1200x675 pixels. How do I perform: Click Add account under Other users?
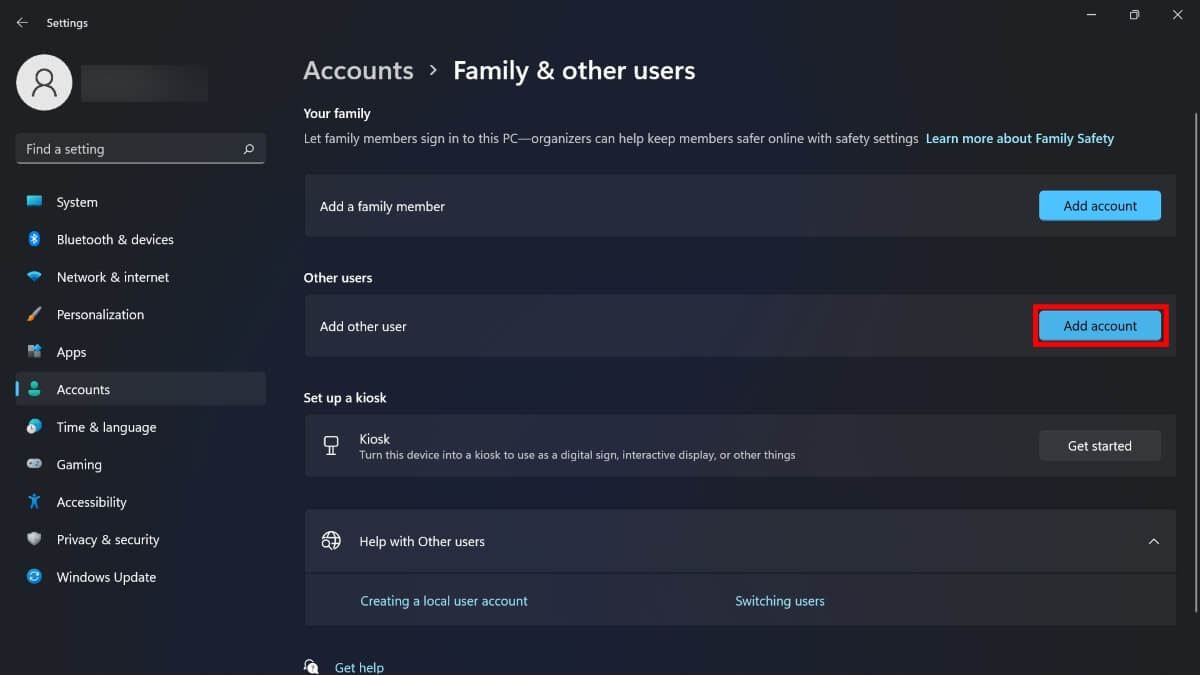pos(1100,325)
